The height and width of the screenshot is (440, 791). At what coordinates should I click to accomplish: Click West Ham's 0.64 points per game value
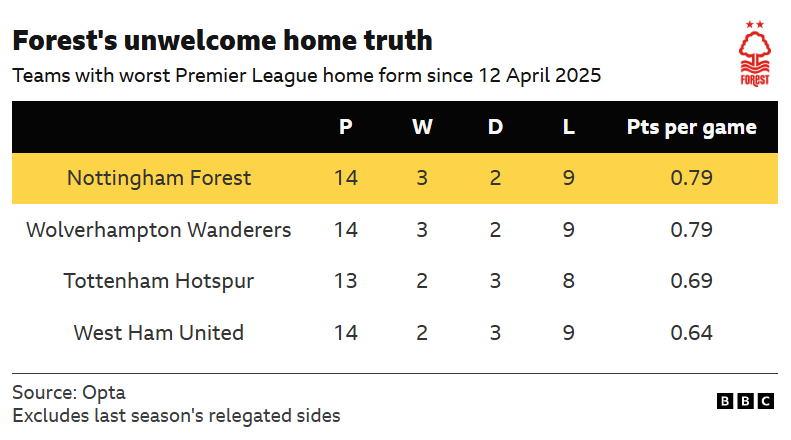coord(691,333)
